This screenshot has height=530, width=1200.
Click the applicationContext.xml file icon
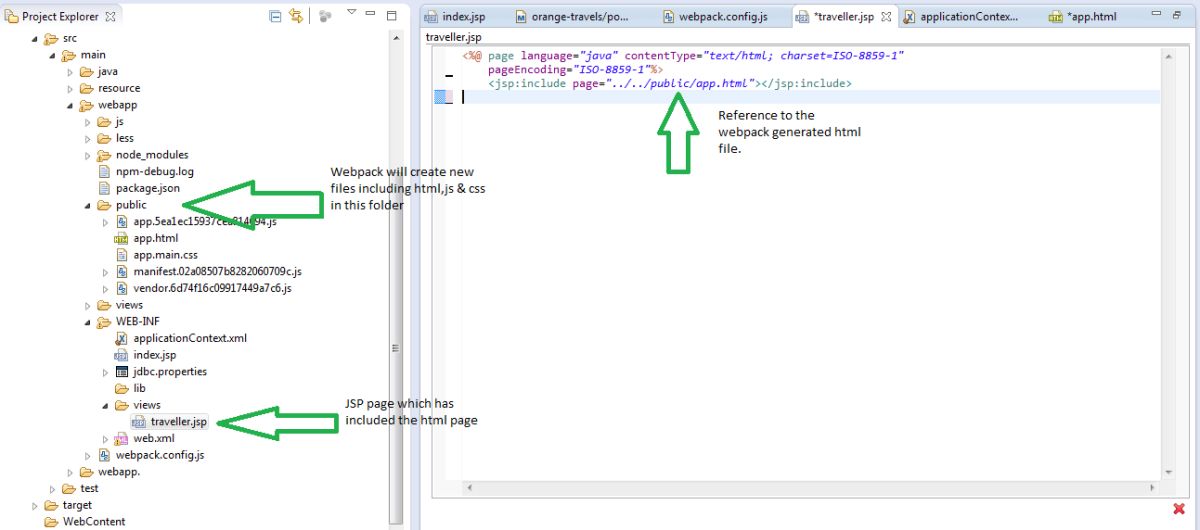(x=122, y=338)
